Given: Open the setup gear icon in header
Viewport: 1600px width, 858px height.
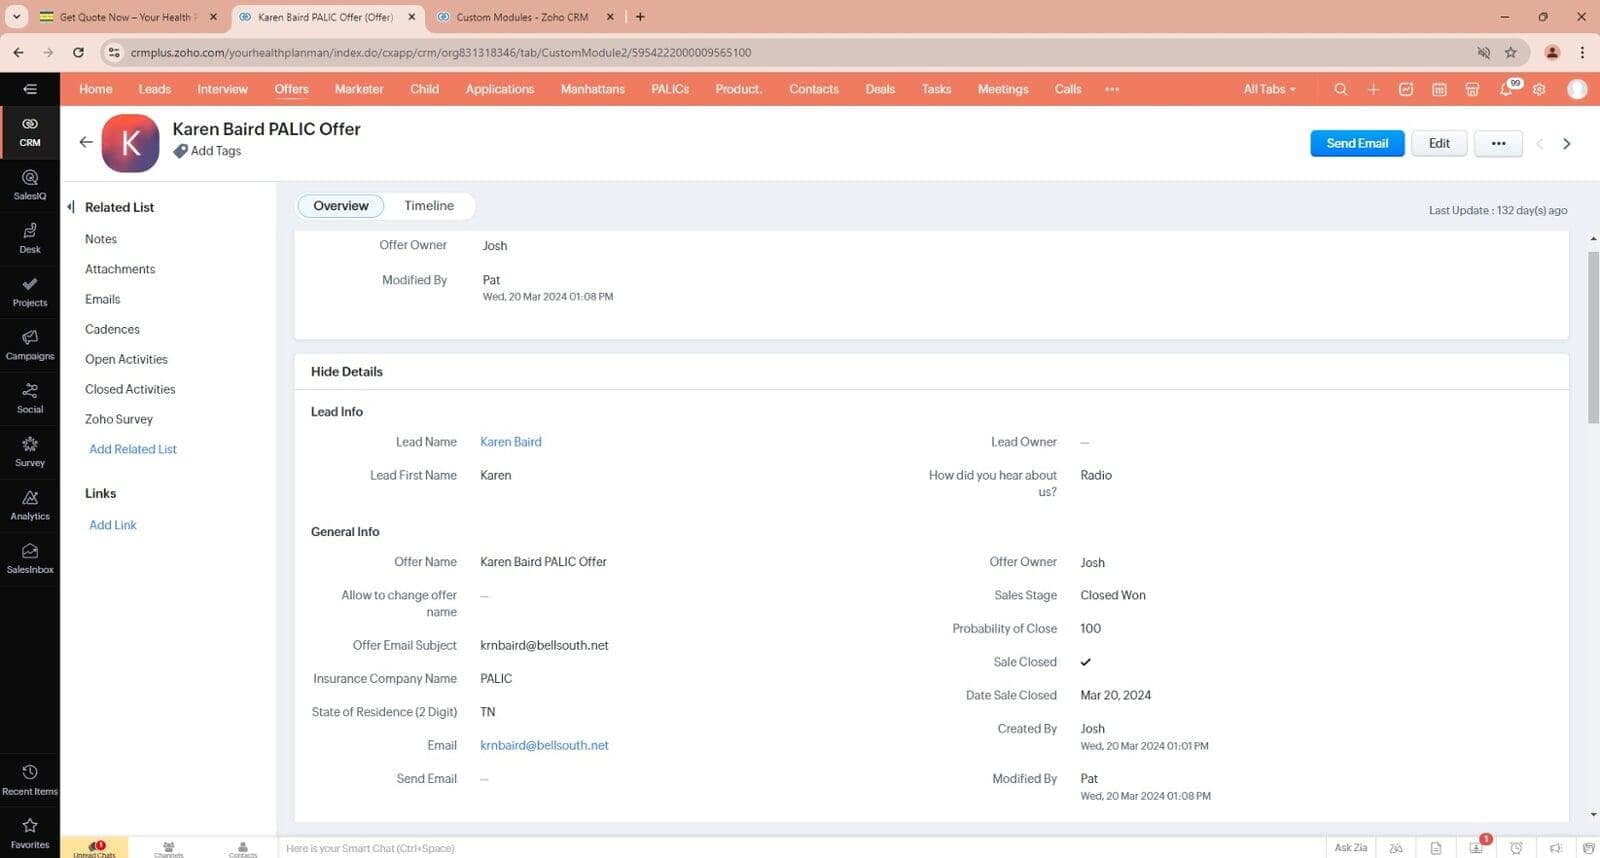Looking at the screenshot, I should tap(1539, 89).
